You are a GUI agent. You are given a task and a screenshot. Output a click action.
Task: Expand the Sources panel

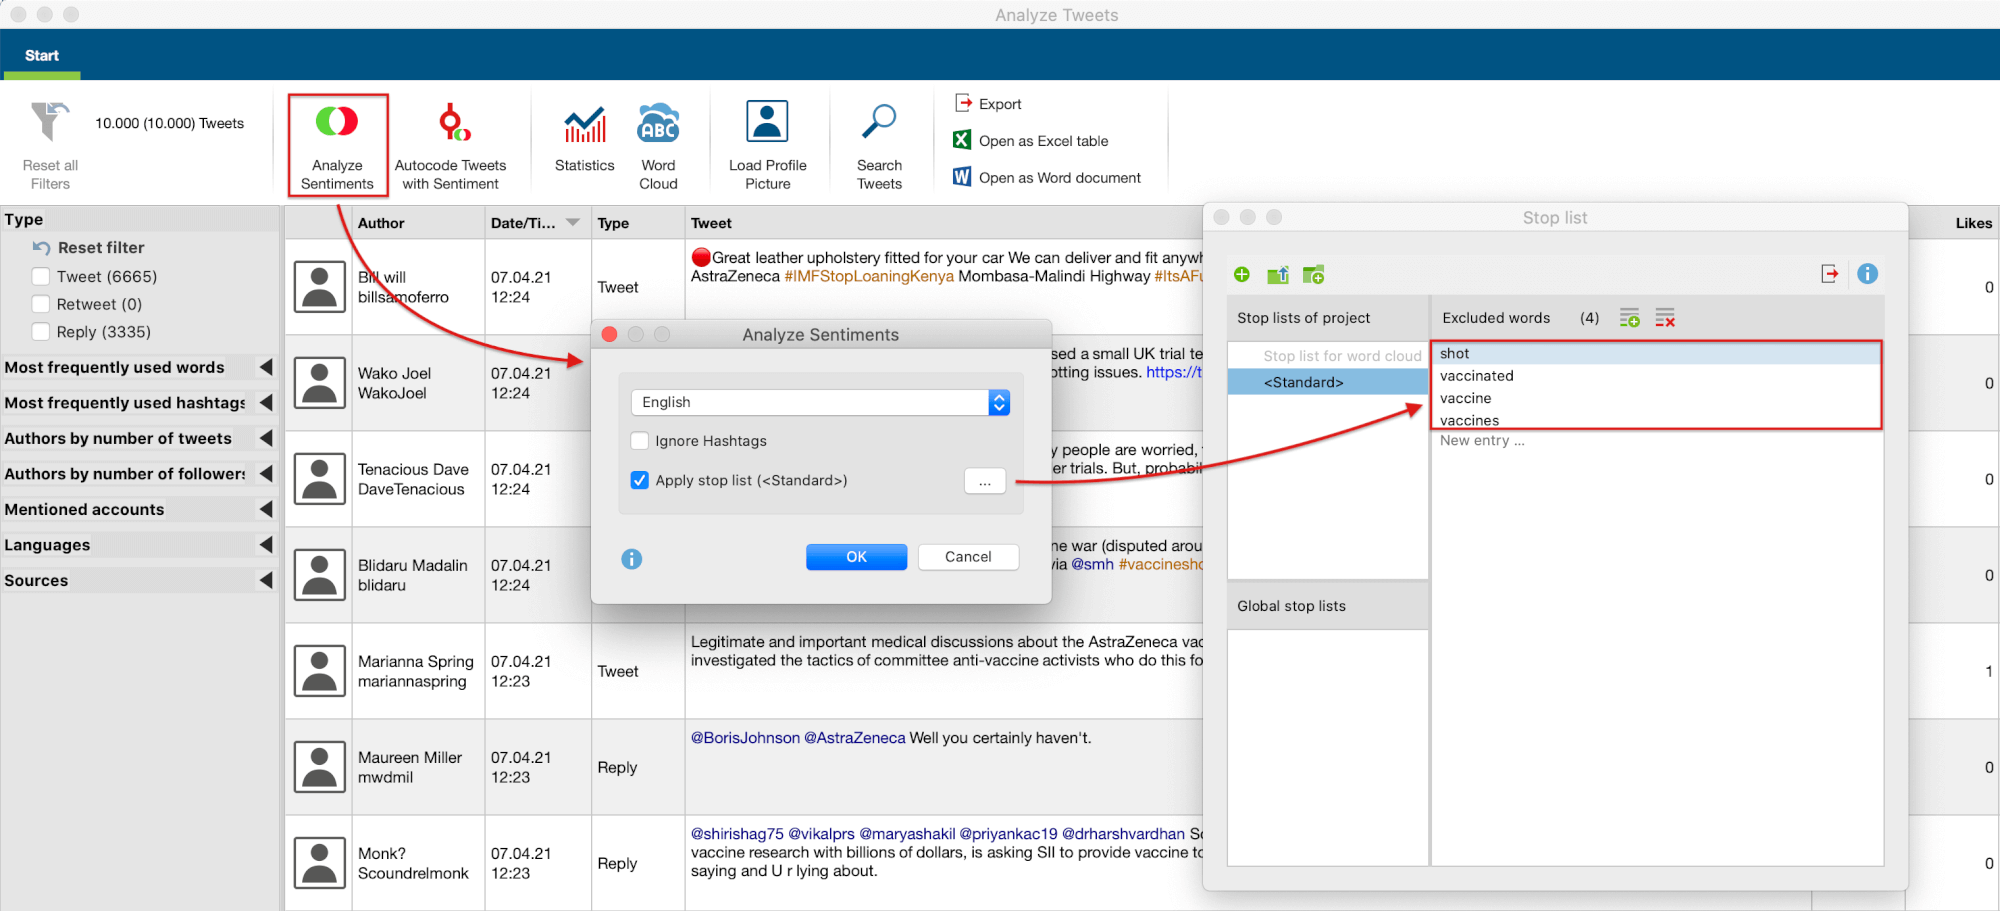click(x=266, y=580)
